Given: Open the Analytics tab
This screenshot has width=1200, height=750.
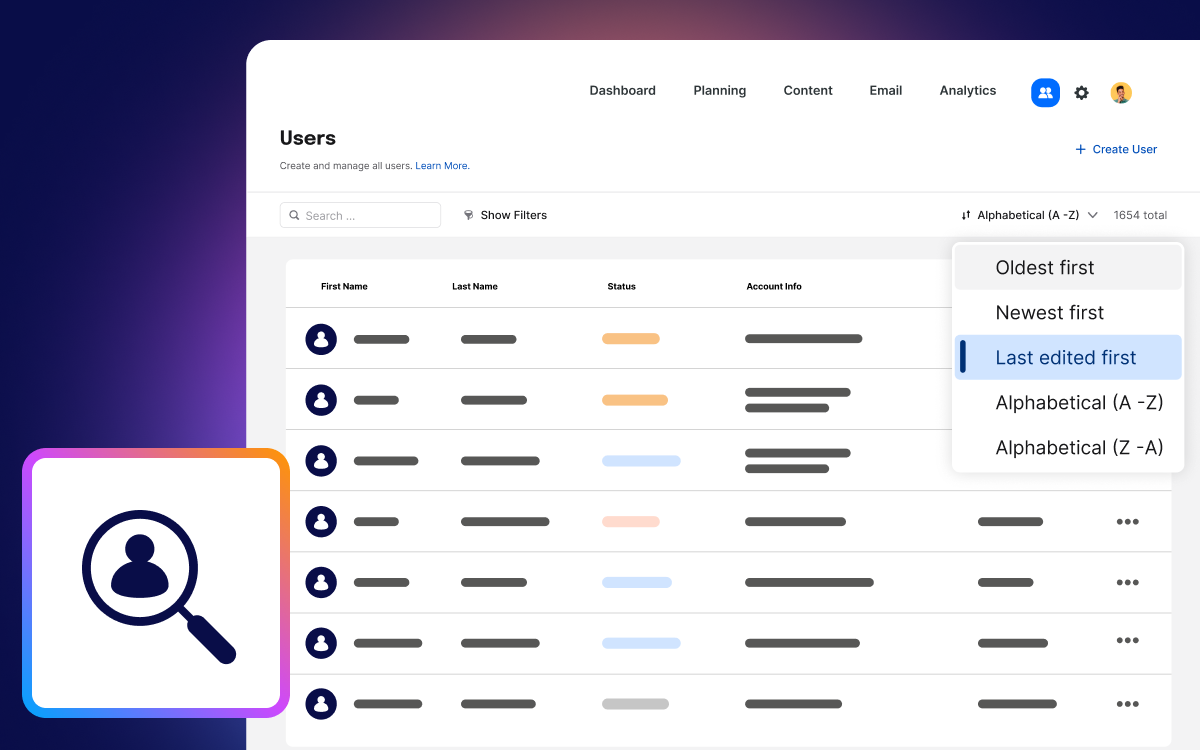Looking at the screenshot, I should tap(968, 90).
